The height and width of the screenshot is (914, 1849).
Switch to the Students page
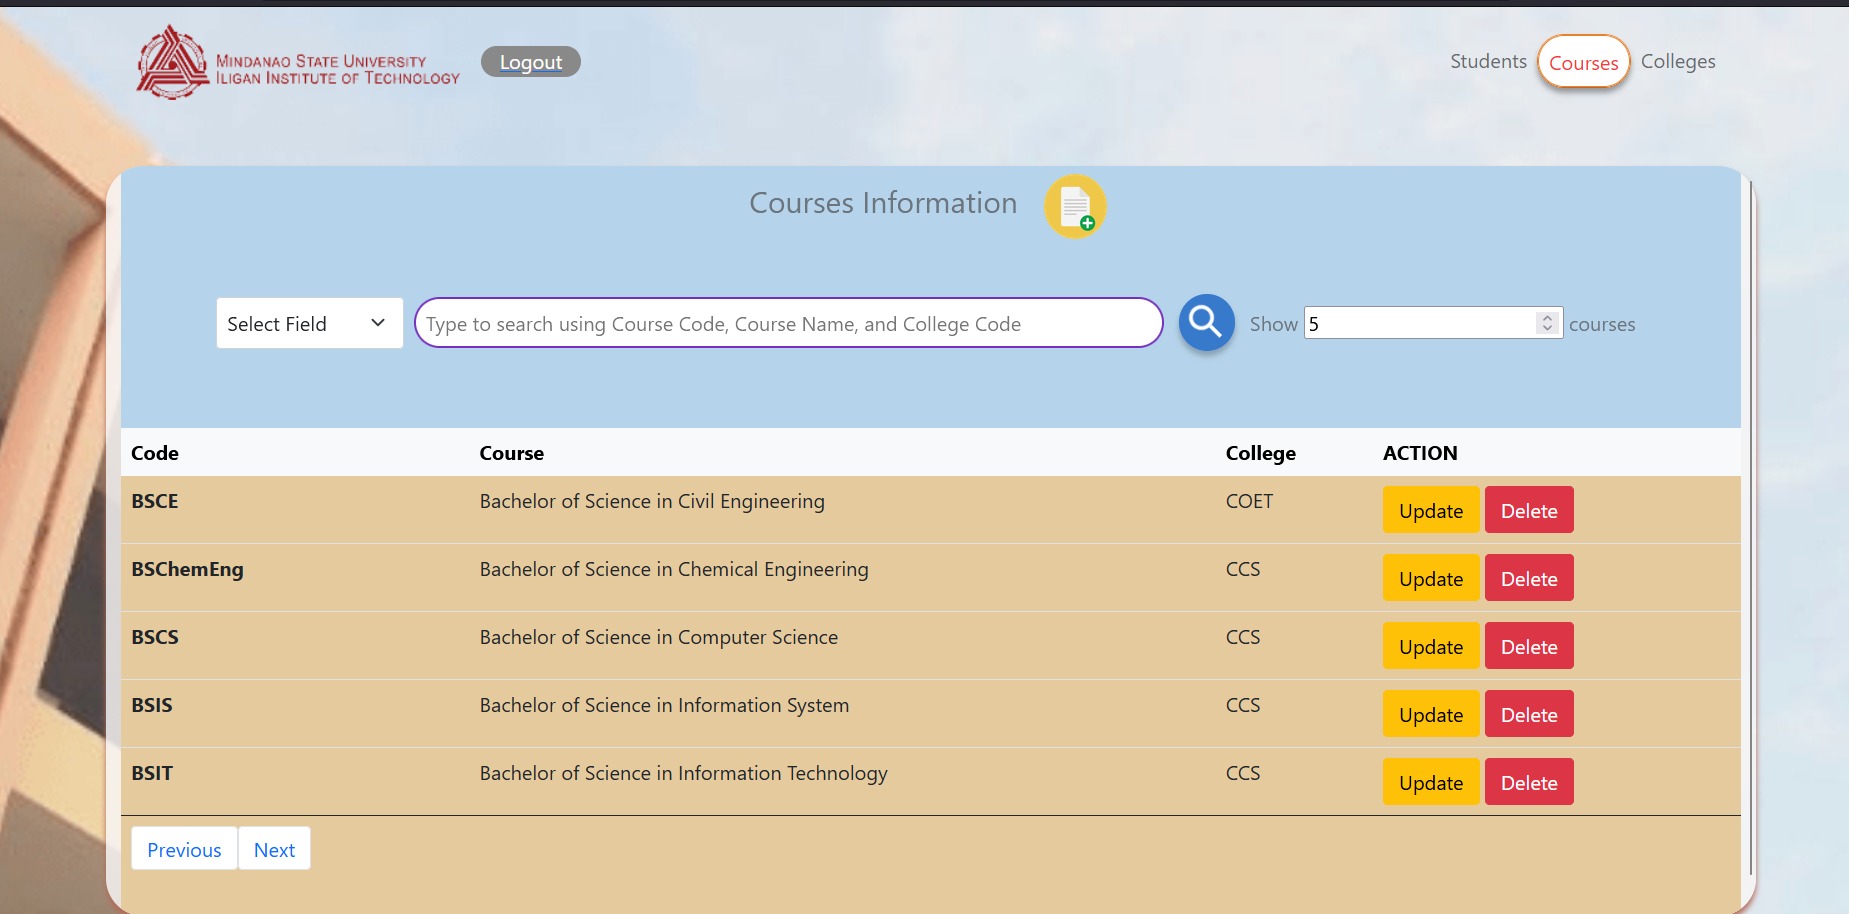coord(1488,61)
